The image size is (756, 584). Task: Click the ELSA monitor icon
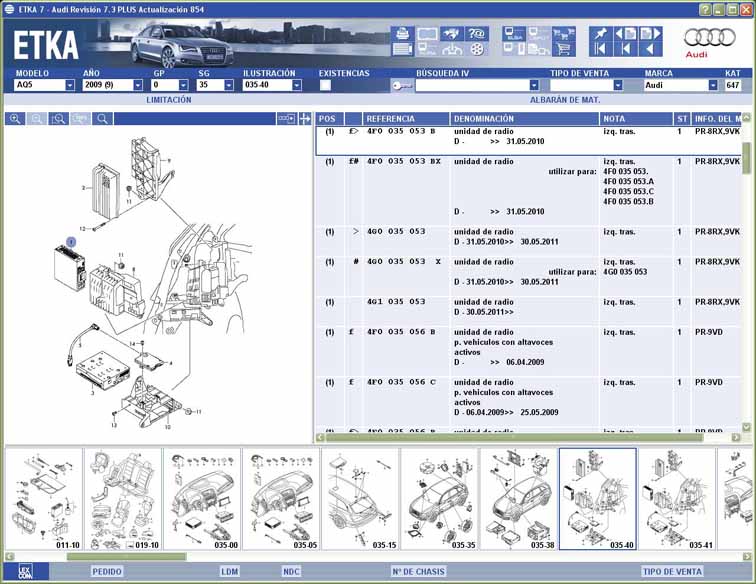click(514, 34)
